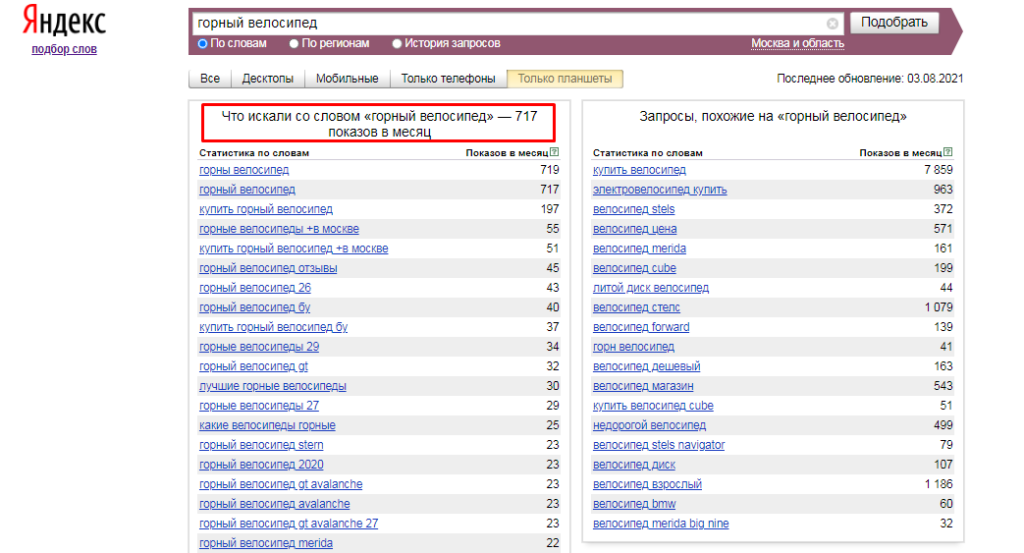The height and width of the screenshot is (553, 1024).
Task: Open the 'горный велосипед бу' link
Action: [x=255, y=307]
